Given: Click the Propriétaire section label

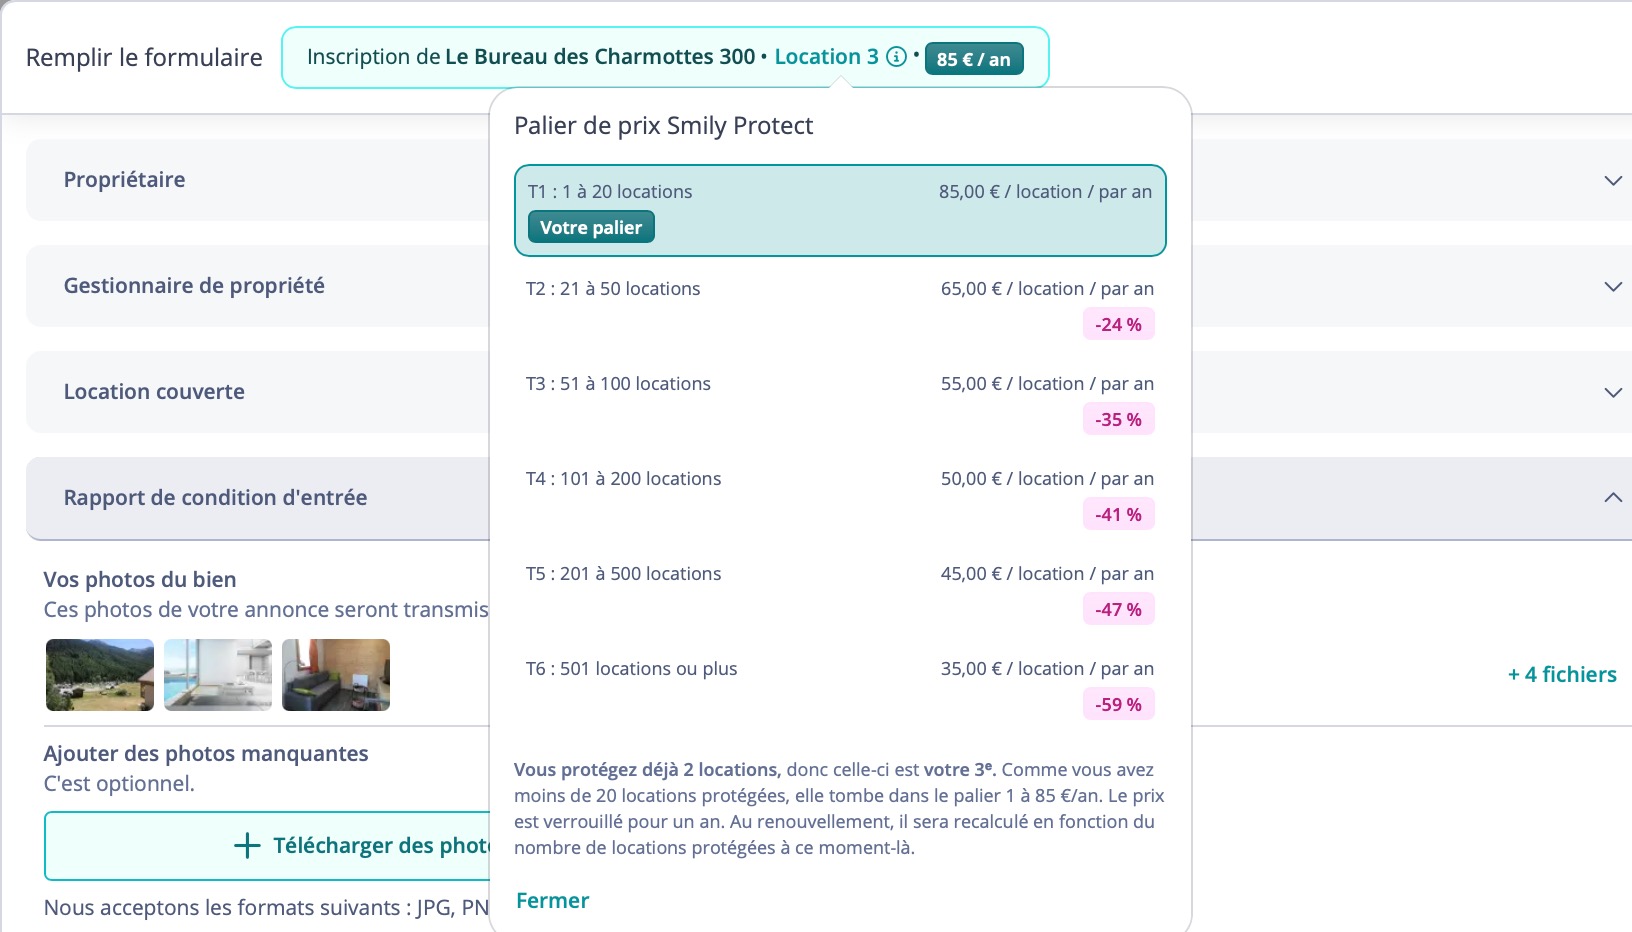Looking at the screenshot, I should (x=124, y=180).
